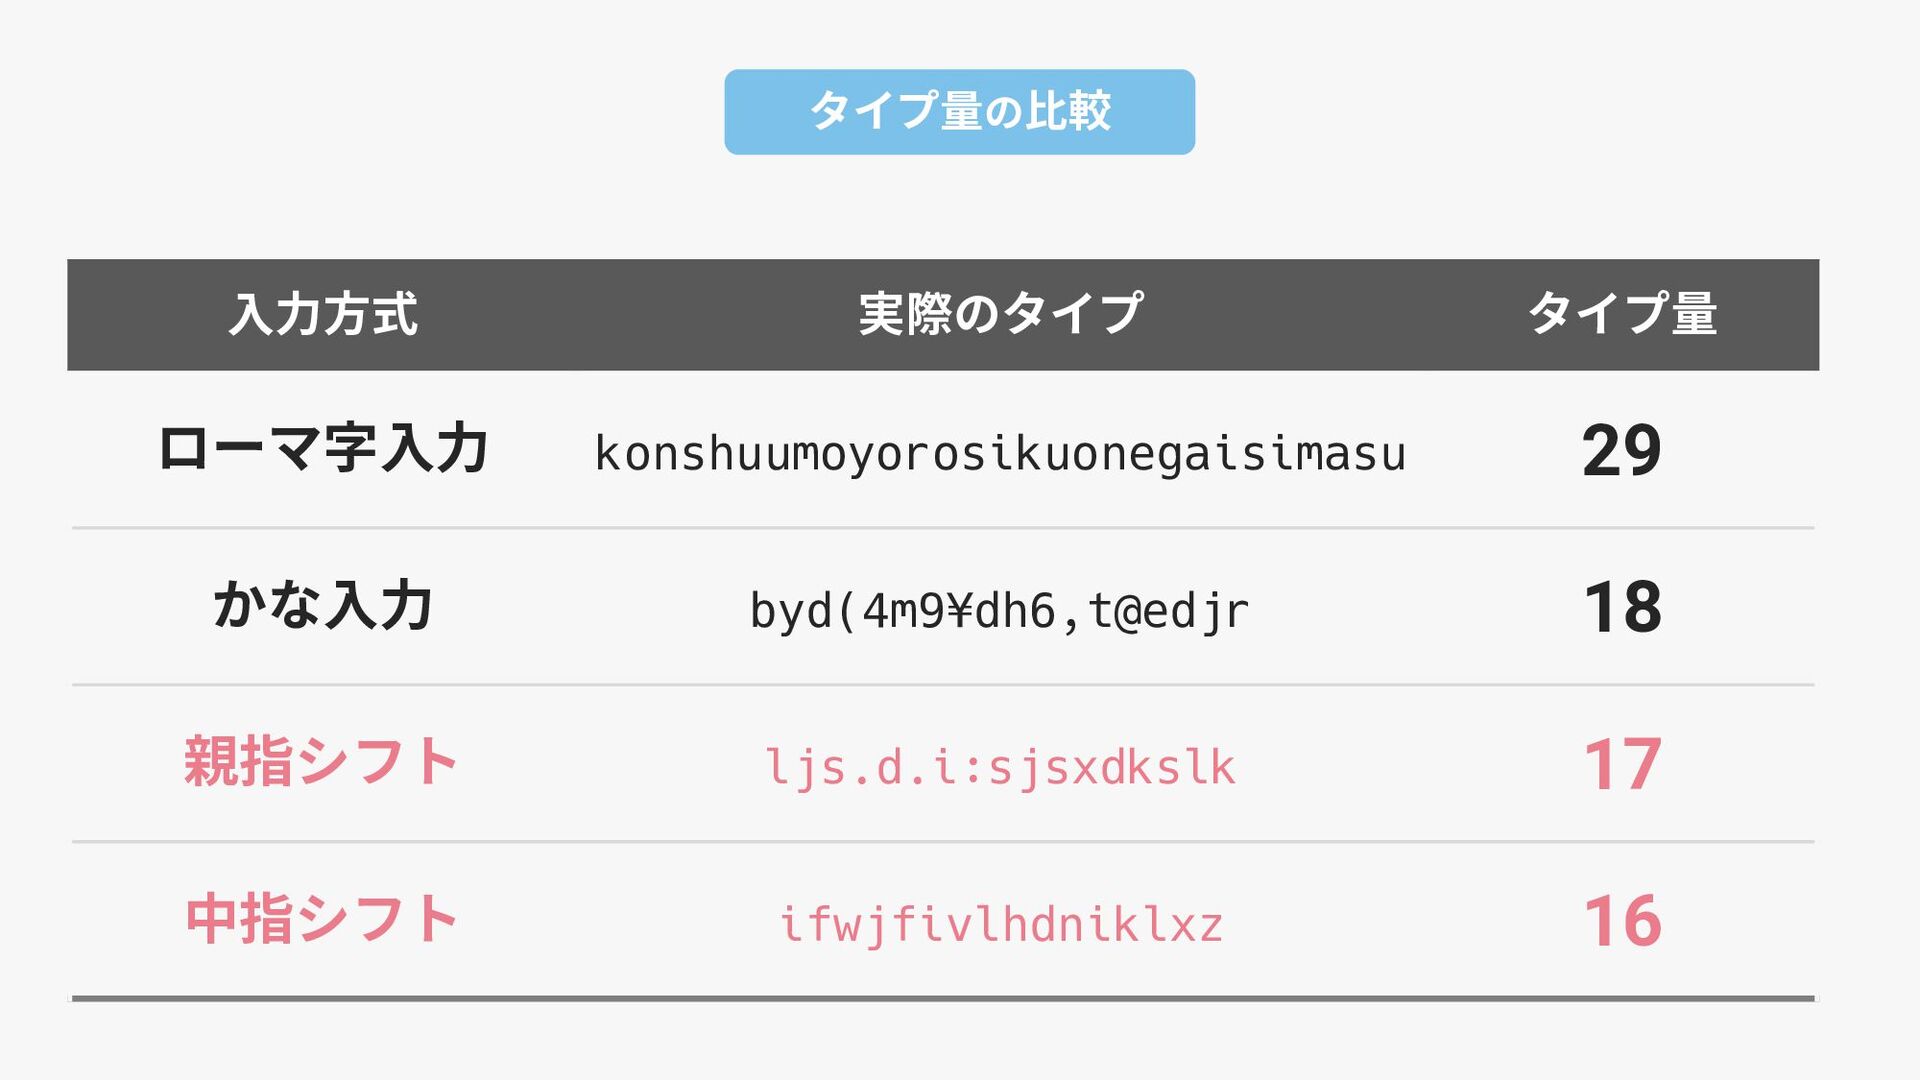This screenshot has height=1080, width=1920.
Task: Click the dark gray table header bar
Action: pos(943,315)
